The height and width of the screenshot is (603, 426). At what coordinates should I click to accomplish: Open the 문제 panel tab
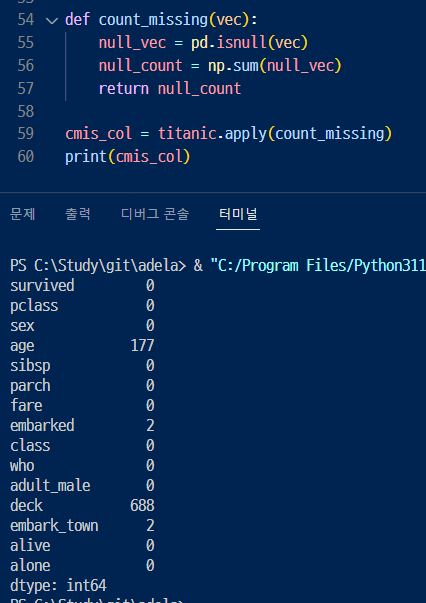[22, 214]
